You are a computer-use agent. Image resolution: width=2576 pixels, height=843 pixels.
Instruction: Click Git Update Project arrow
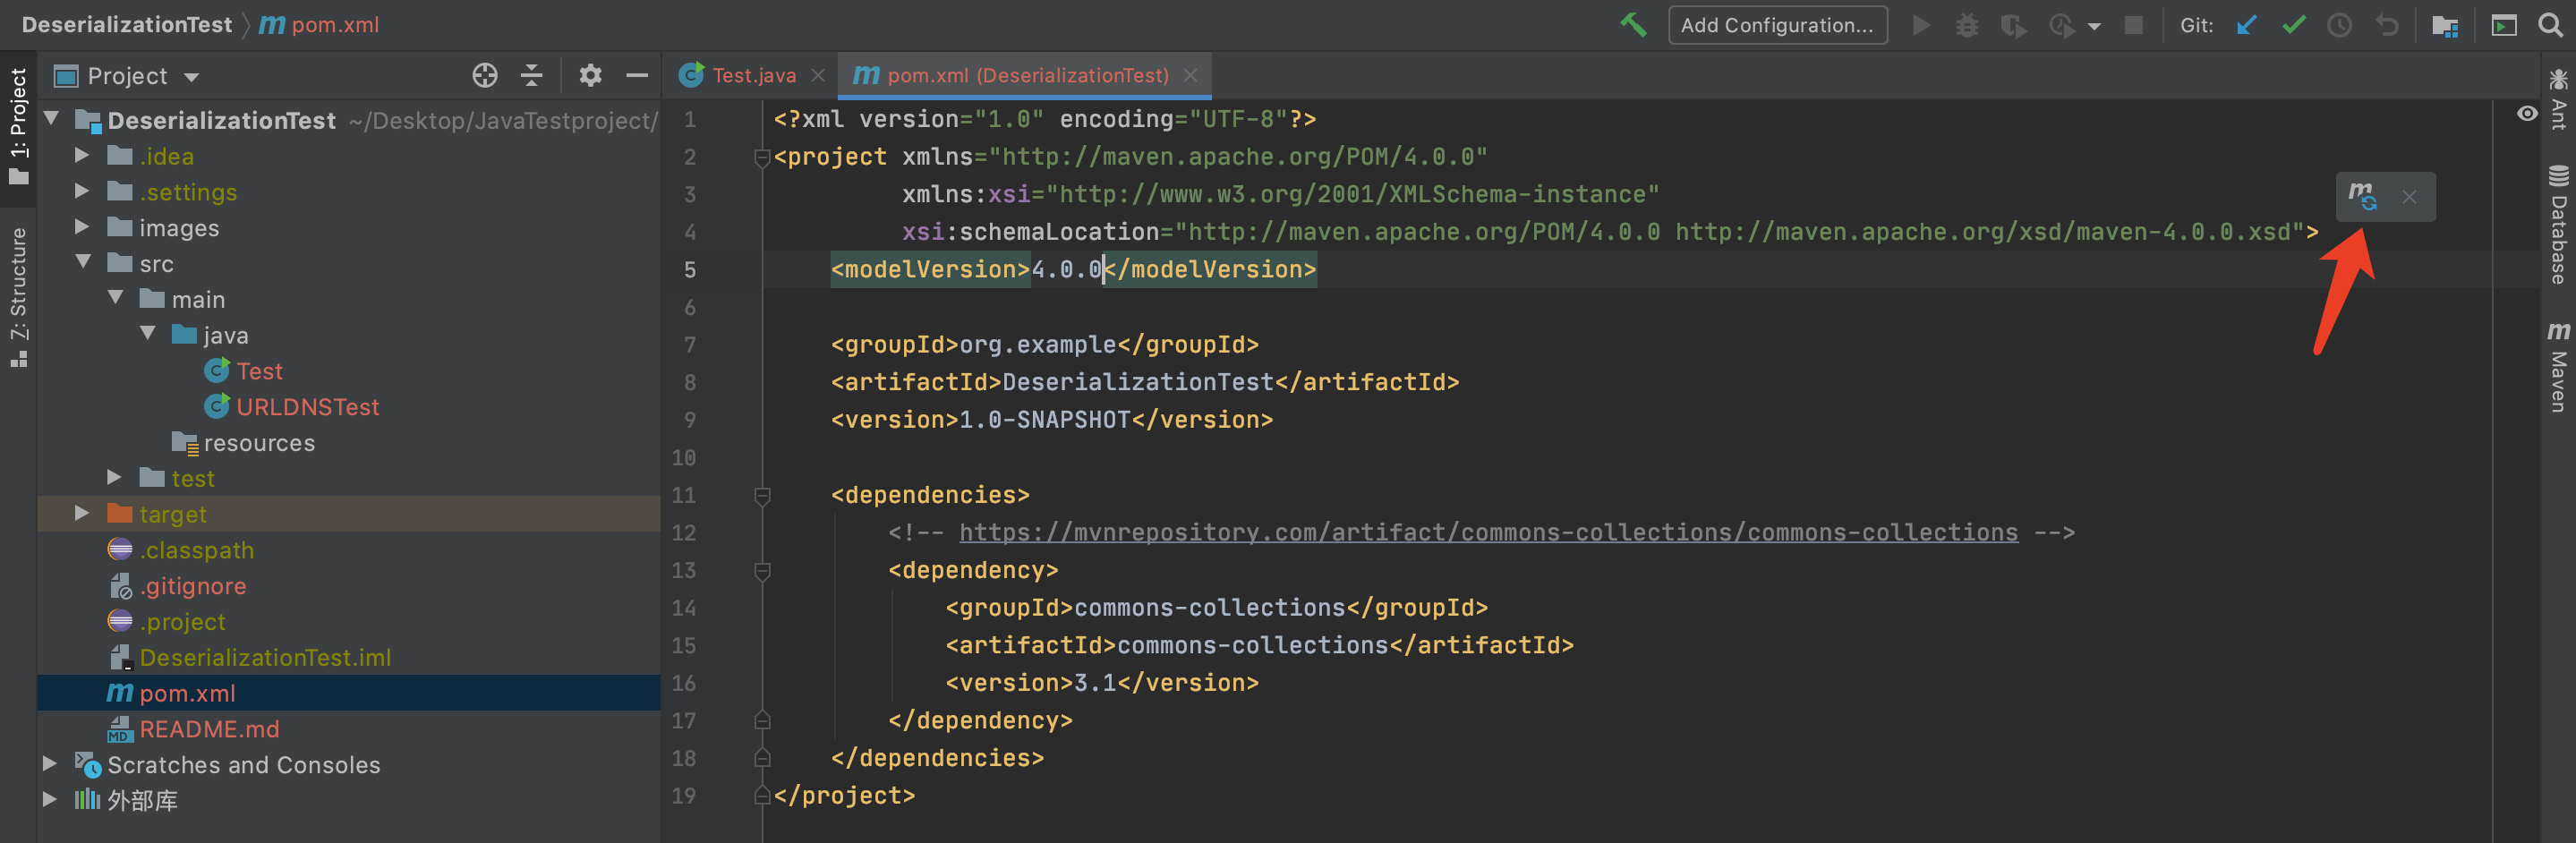click(2247, 25)
